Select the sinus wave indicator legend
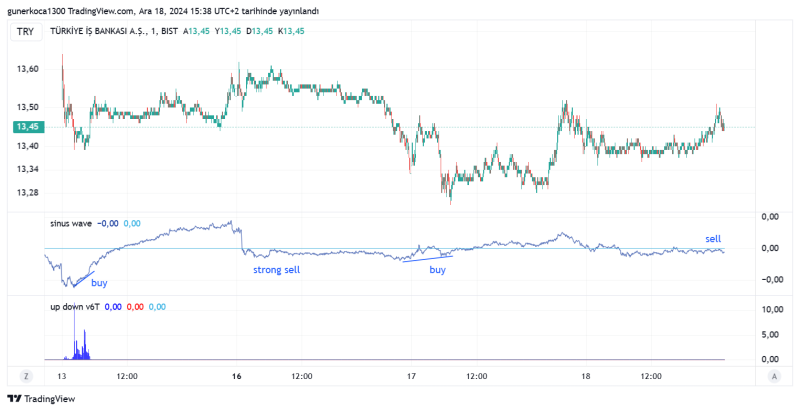Viewport: 800px width, 411px height. (x=73, y=223)
